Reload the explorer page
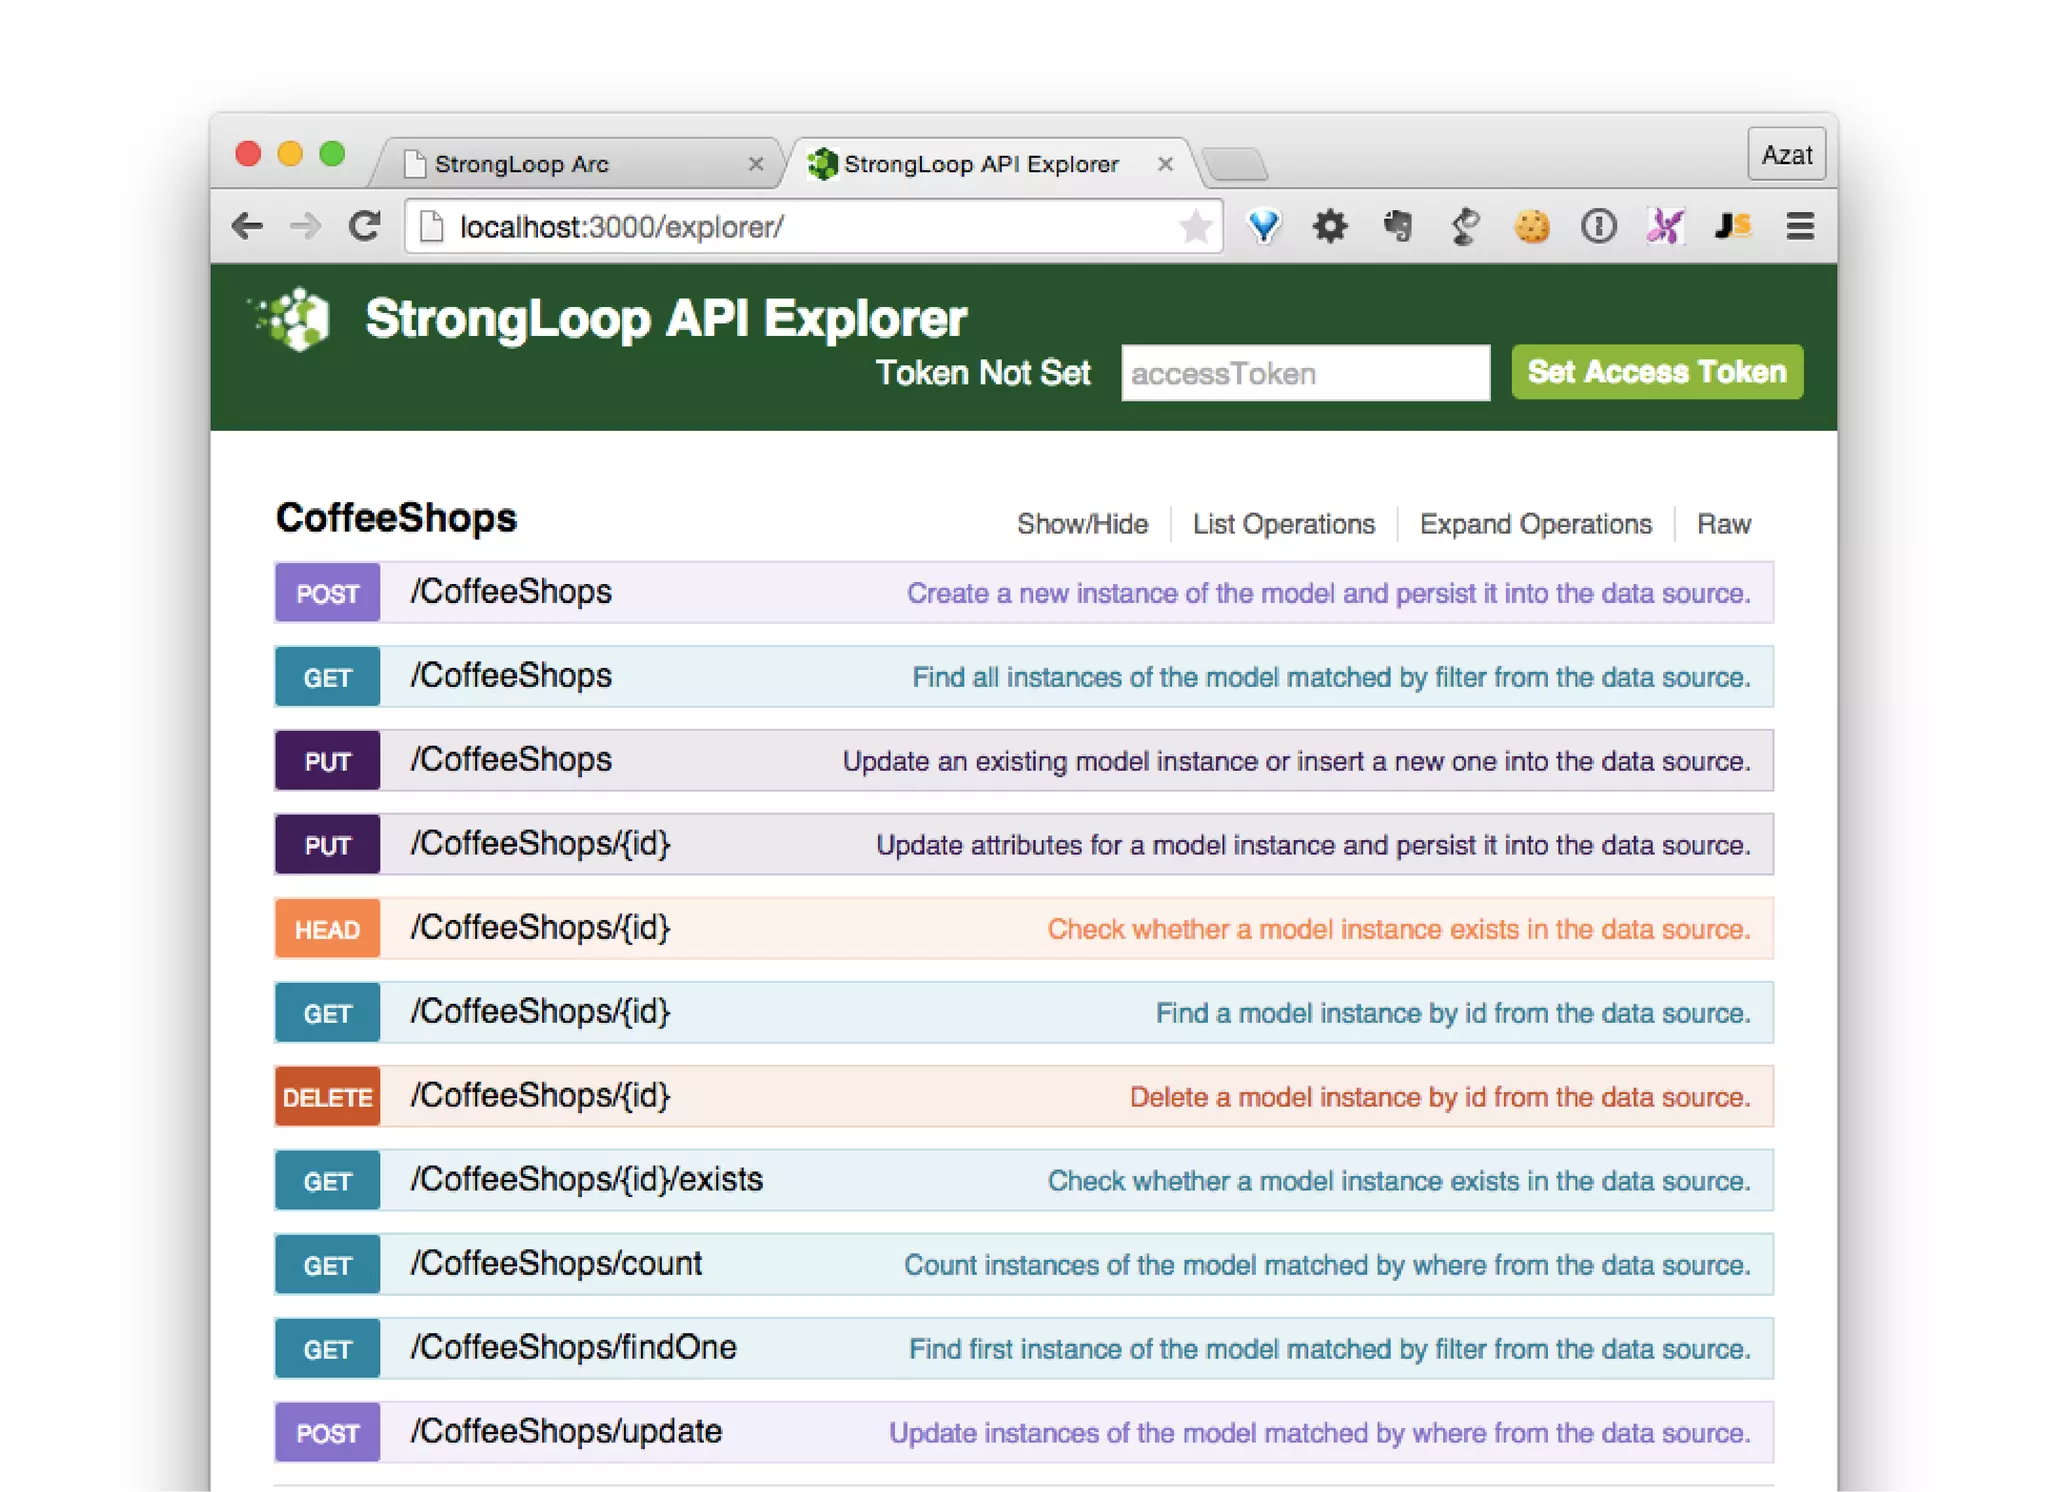 pos(364,227)
